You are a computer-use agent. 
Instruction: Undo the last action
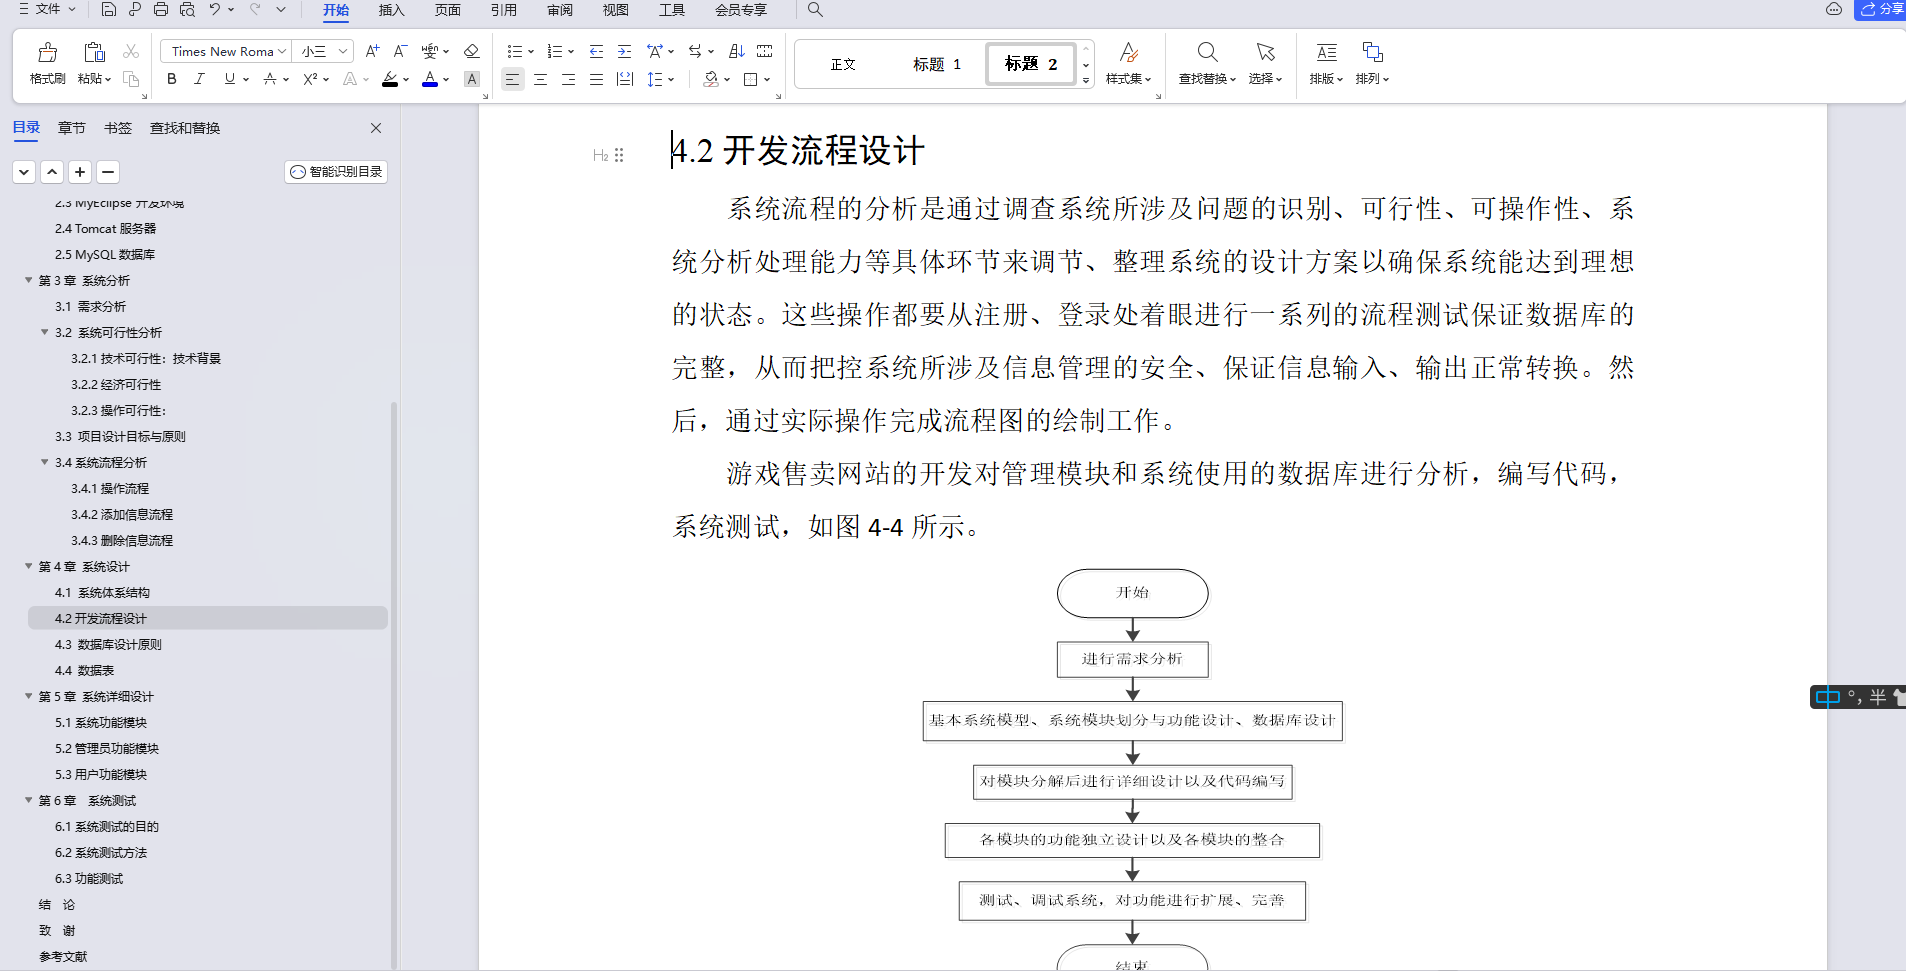215,9
